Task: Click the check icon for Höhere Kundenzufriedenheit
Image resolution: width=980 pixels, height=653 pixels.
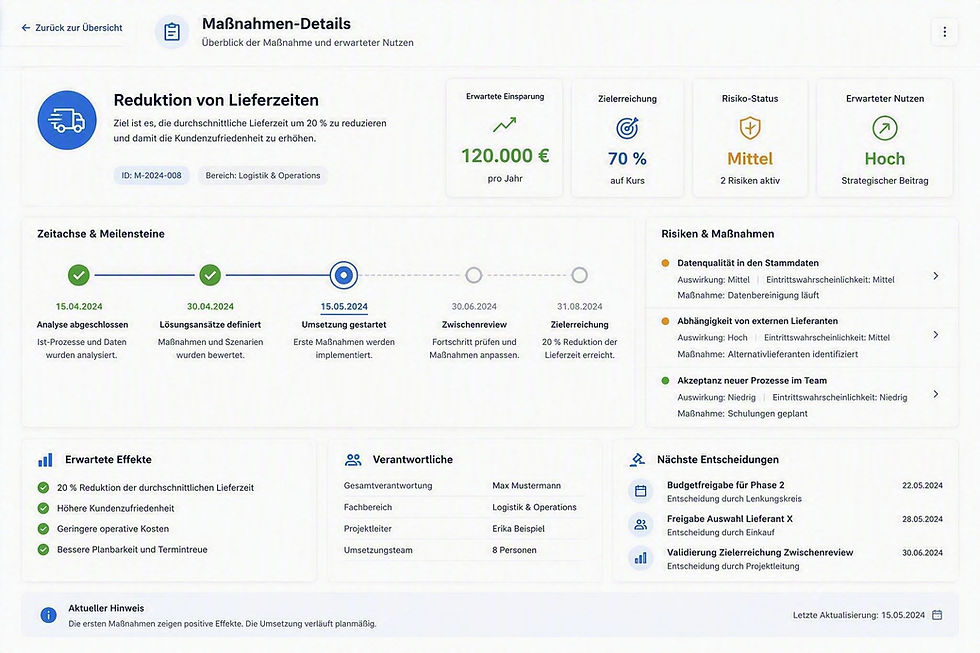Action: tap(43, 508)
